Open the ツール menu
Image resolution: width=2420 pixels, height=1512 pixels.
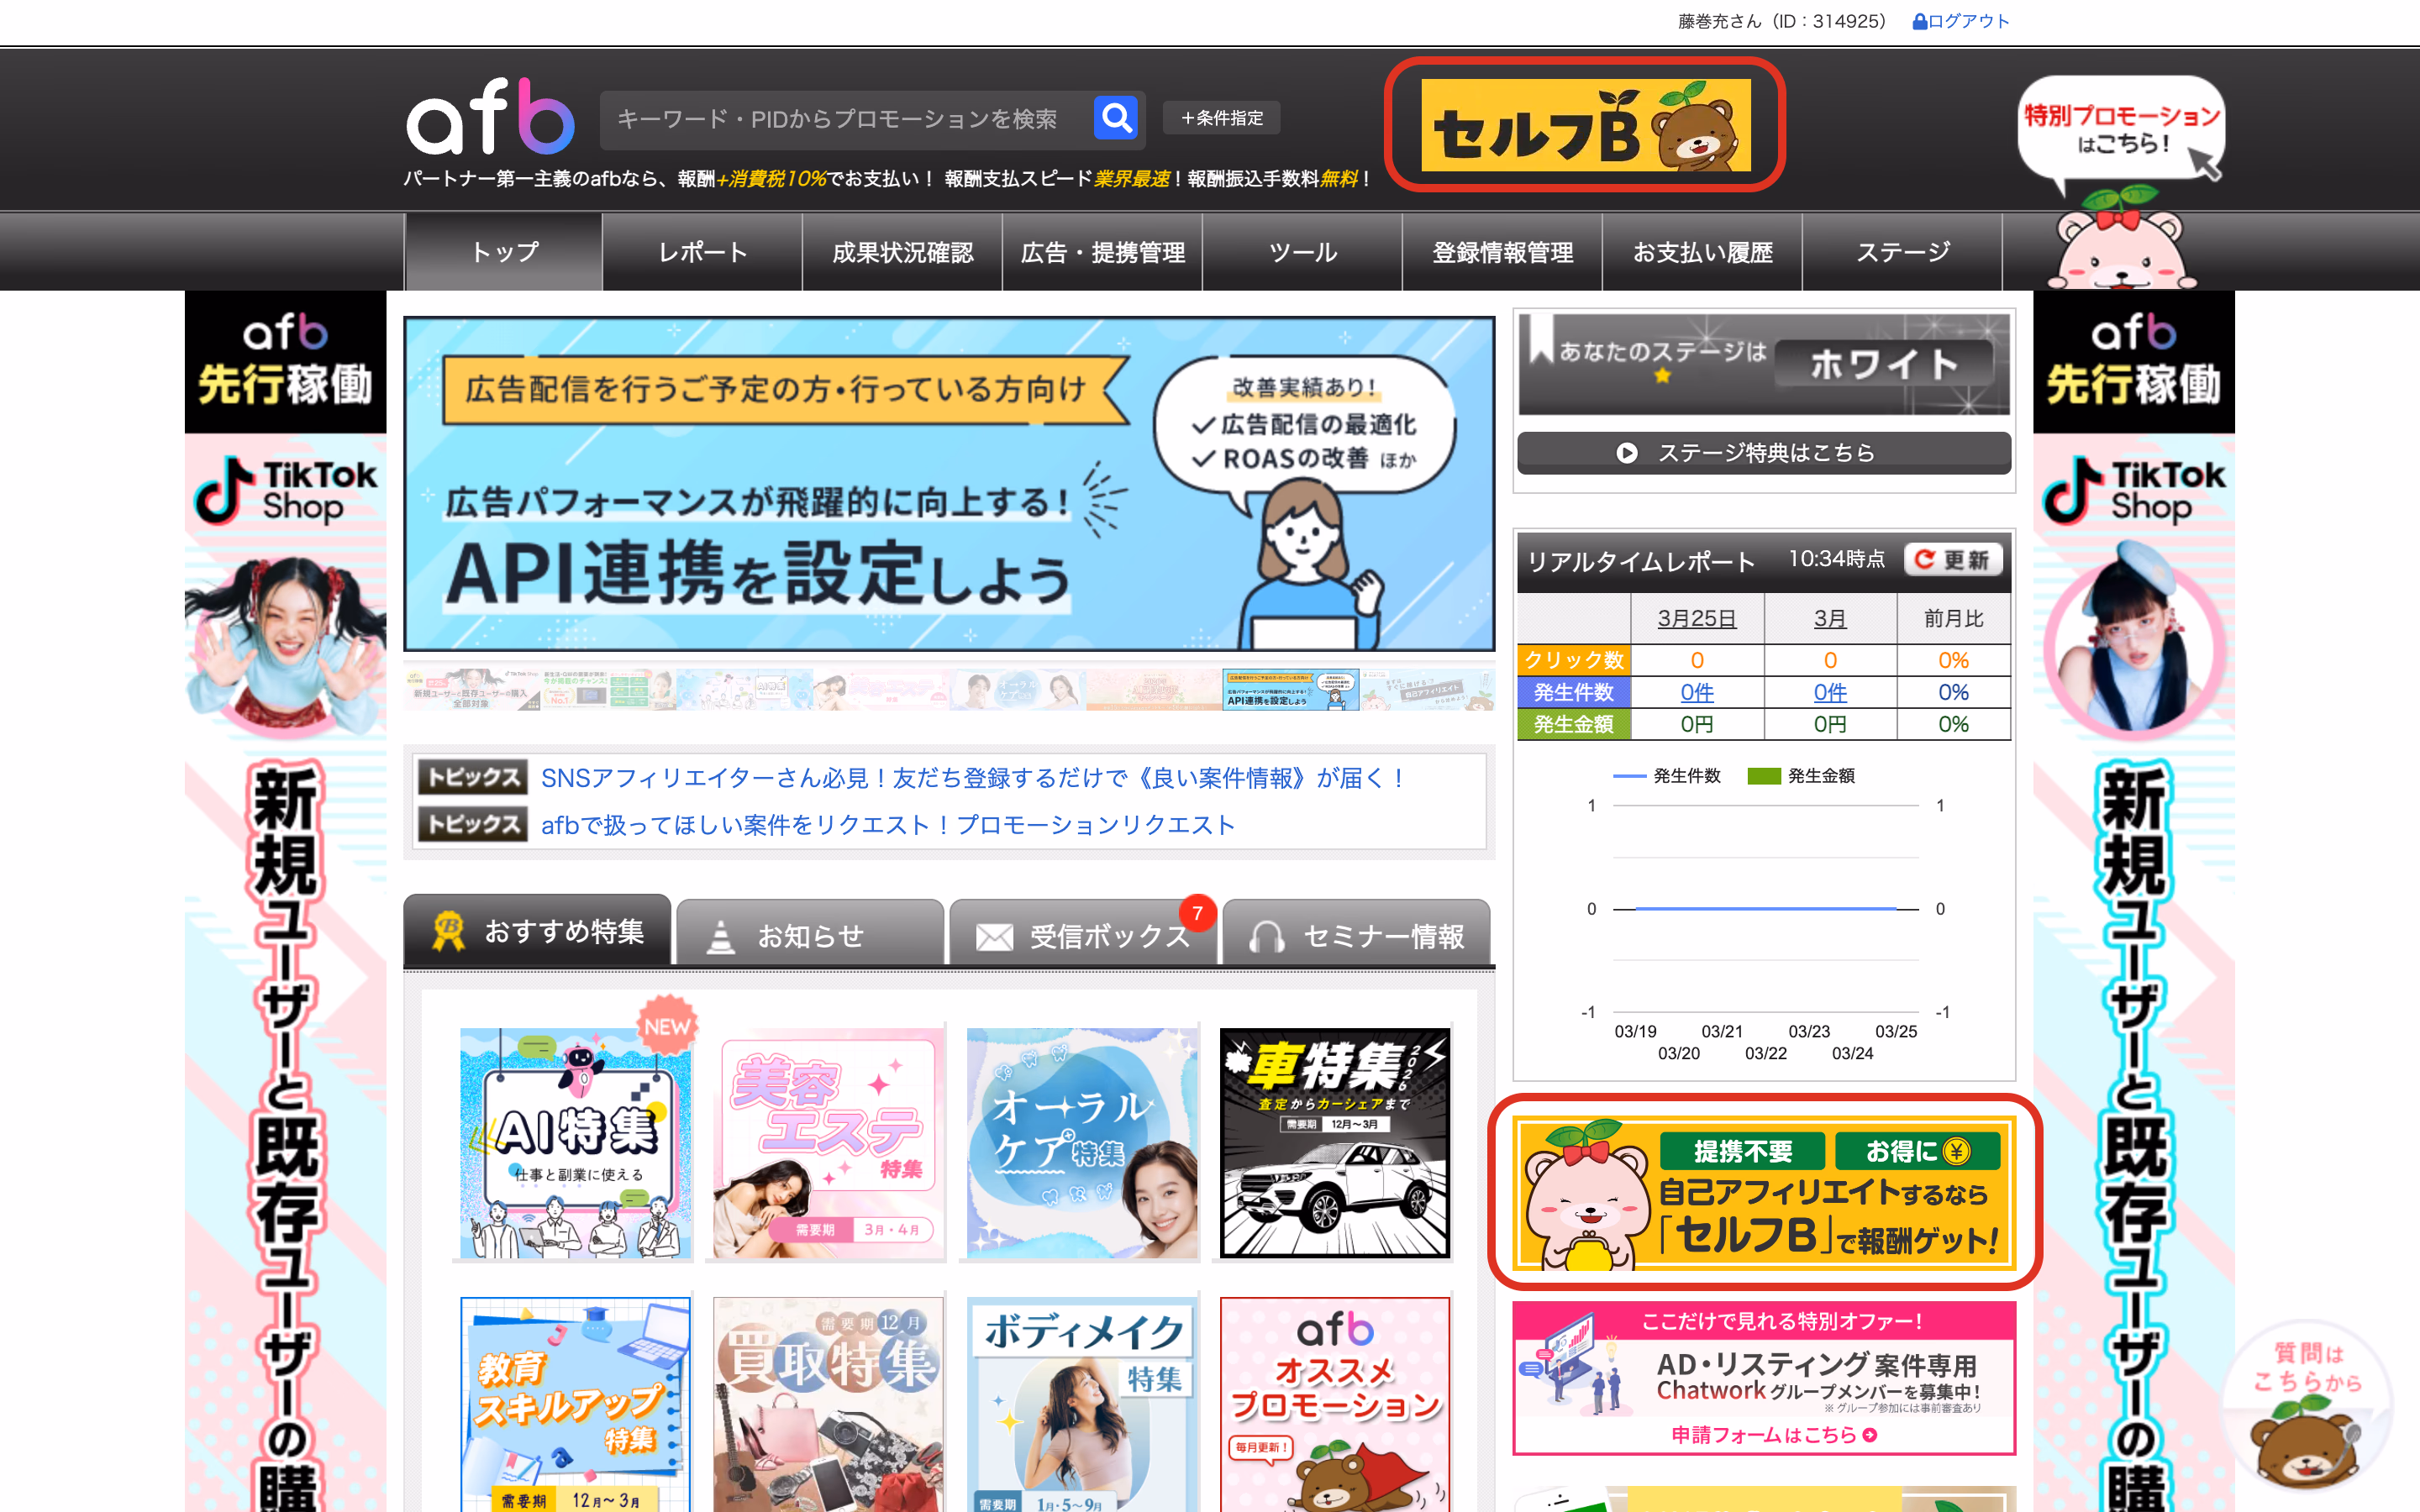pos(1303,252)
